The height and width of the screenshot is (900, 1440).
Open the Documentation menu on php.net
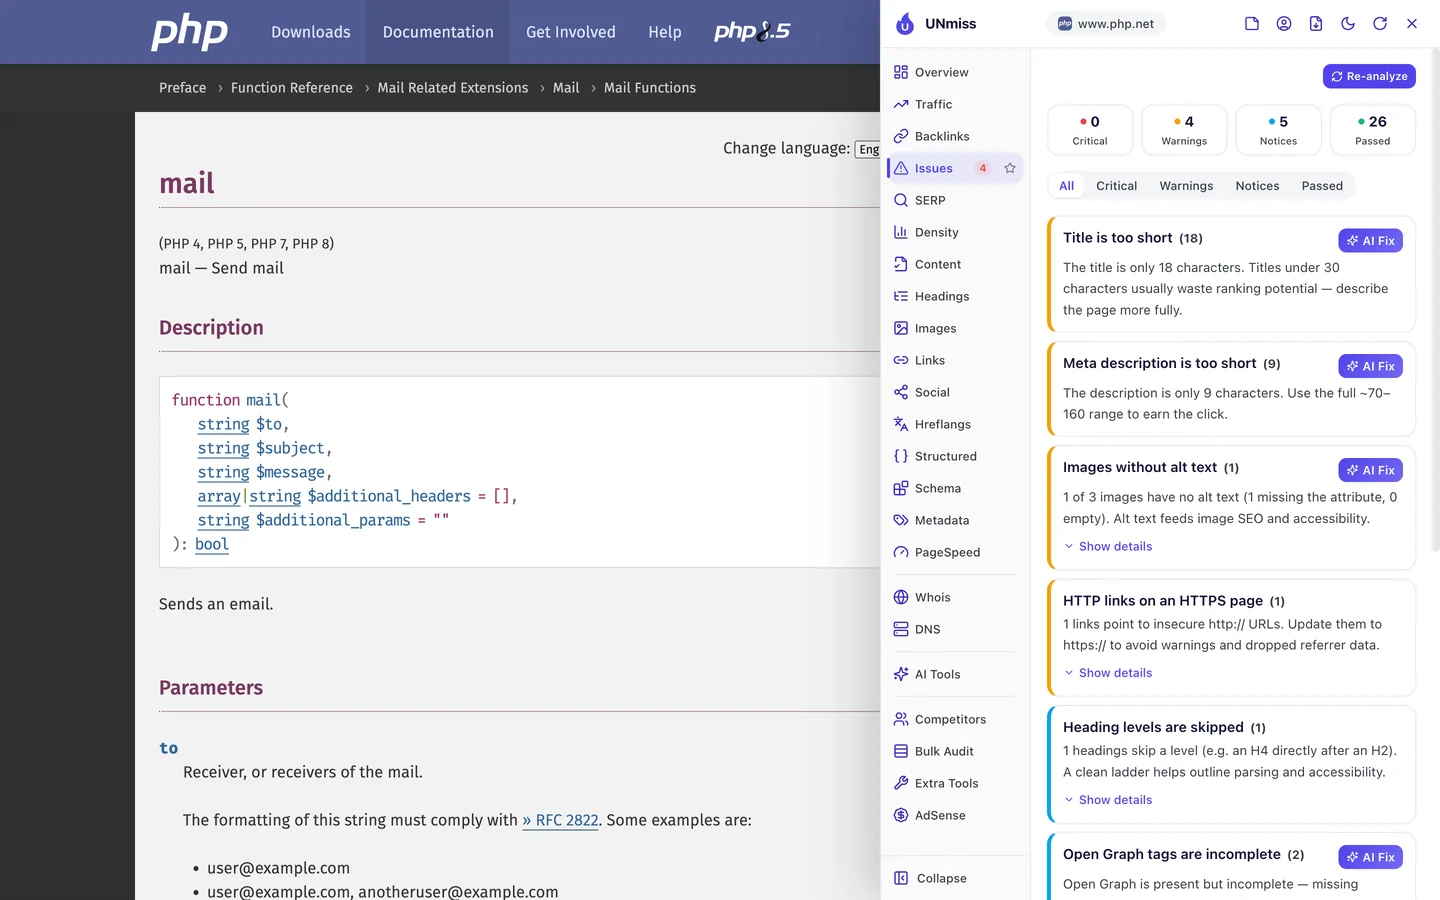(x=438, y=32)
